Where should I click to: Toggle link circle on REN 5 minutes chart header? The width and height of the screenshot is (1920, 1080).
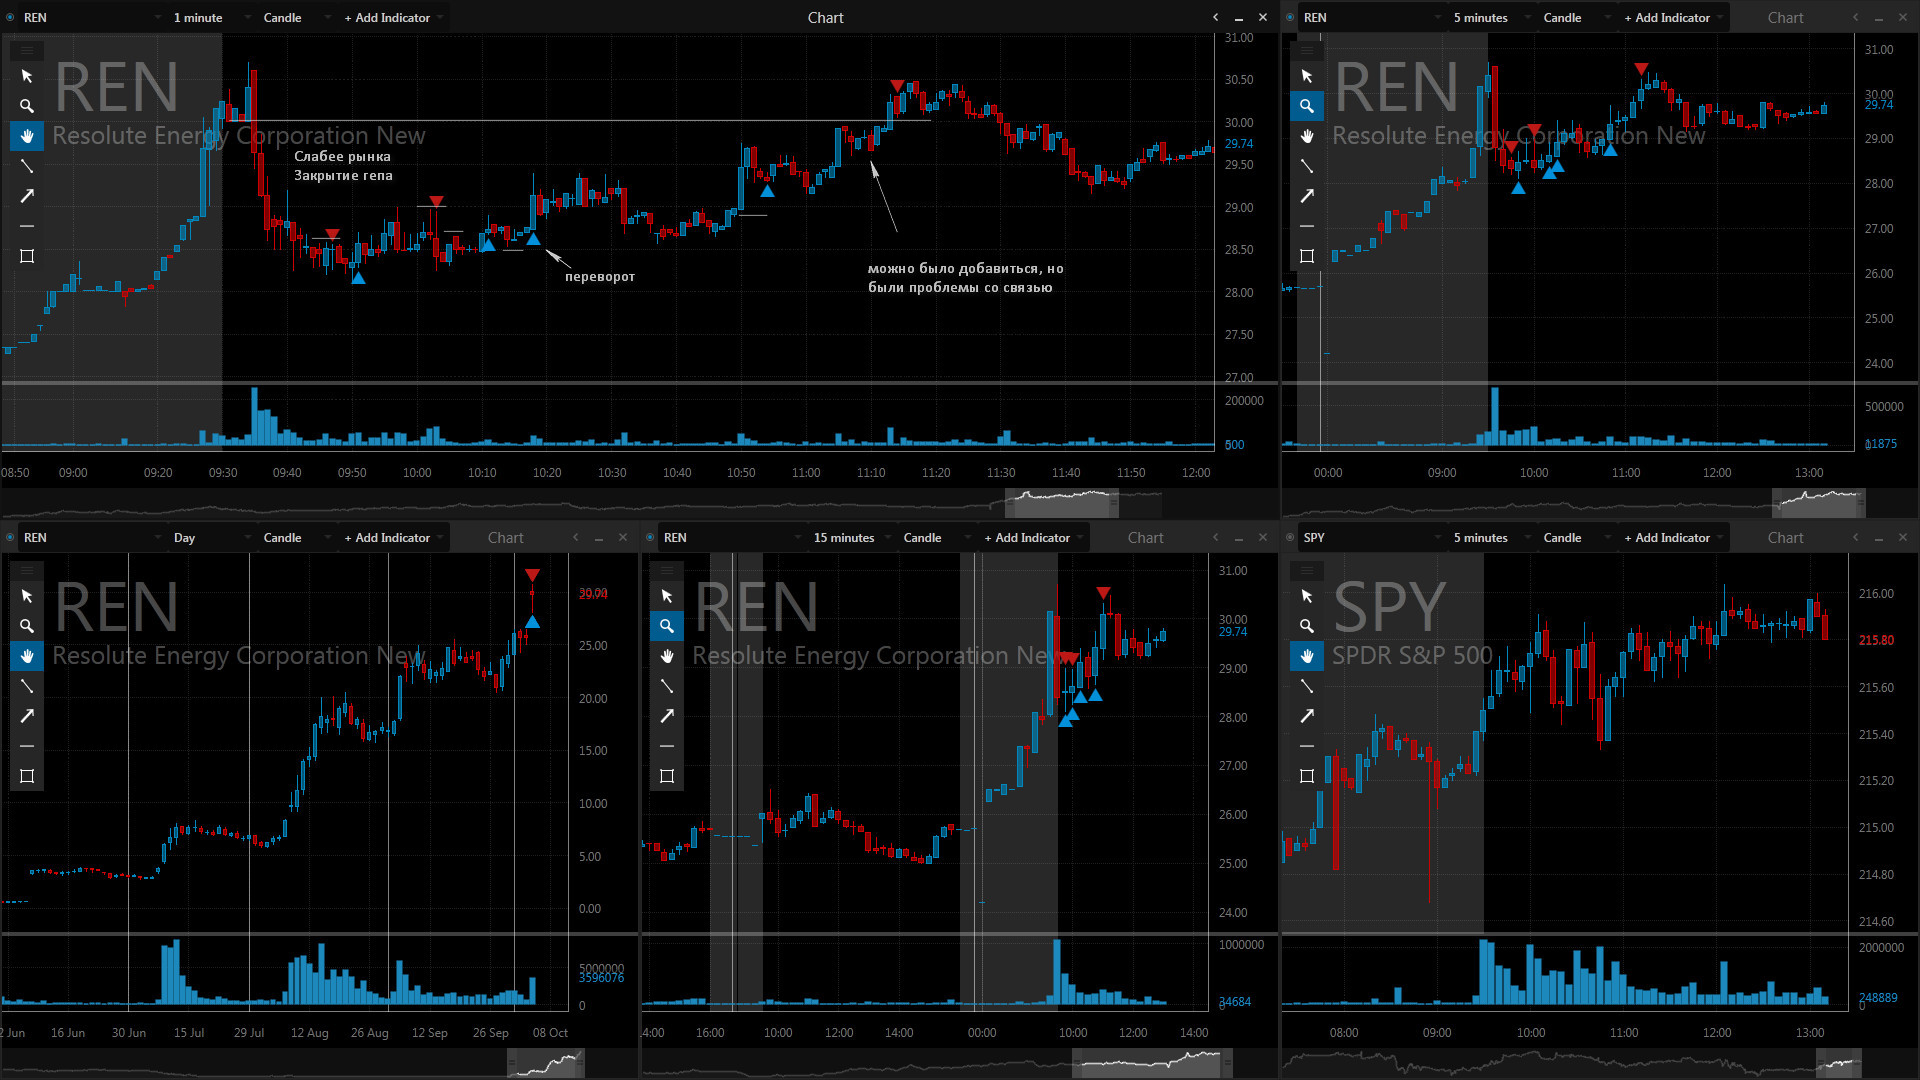(x=1290, y=18)
